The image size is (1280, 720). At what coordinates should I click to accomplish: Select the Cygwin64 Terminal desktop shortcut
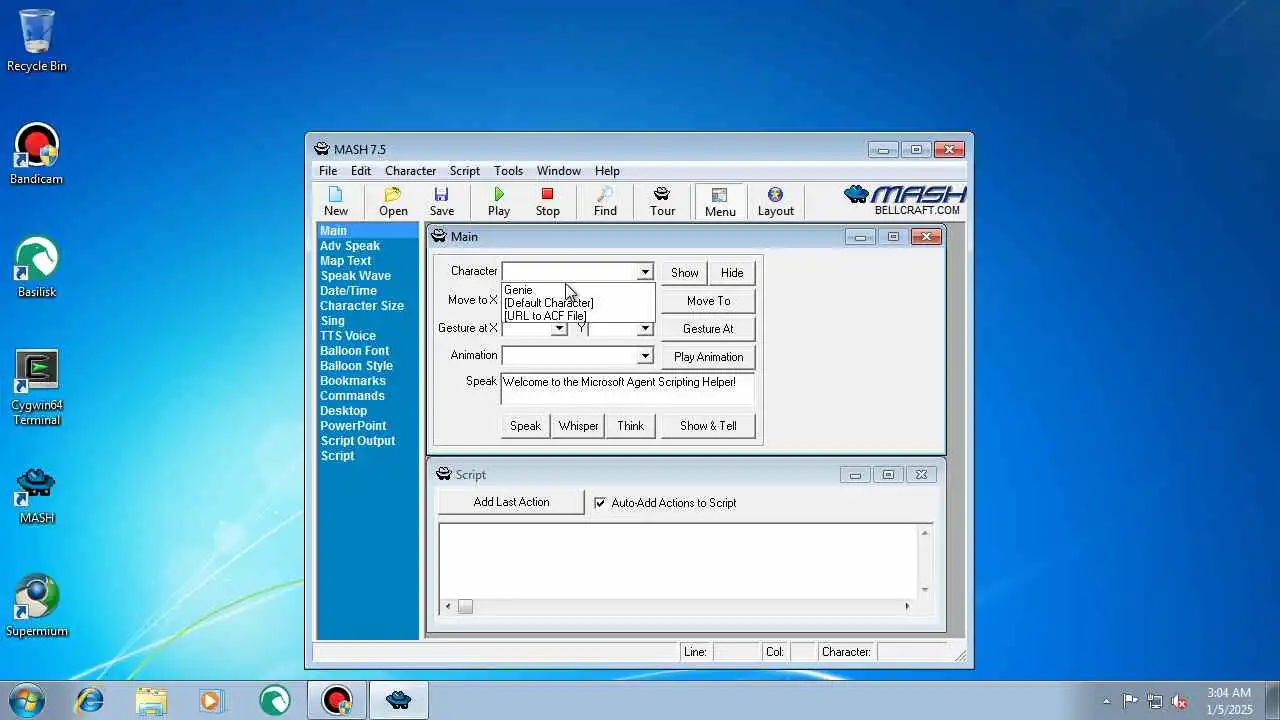coord(37,387)
